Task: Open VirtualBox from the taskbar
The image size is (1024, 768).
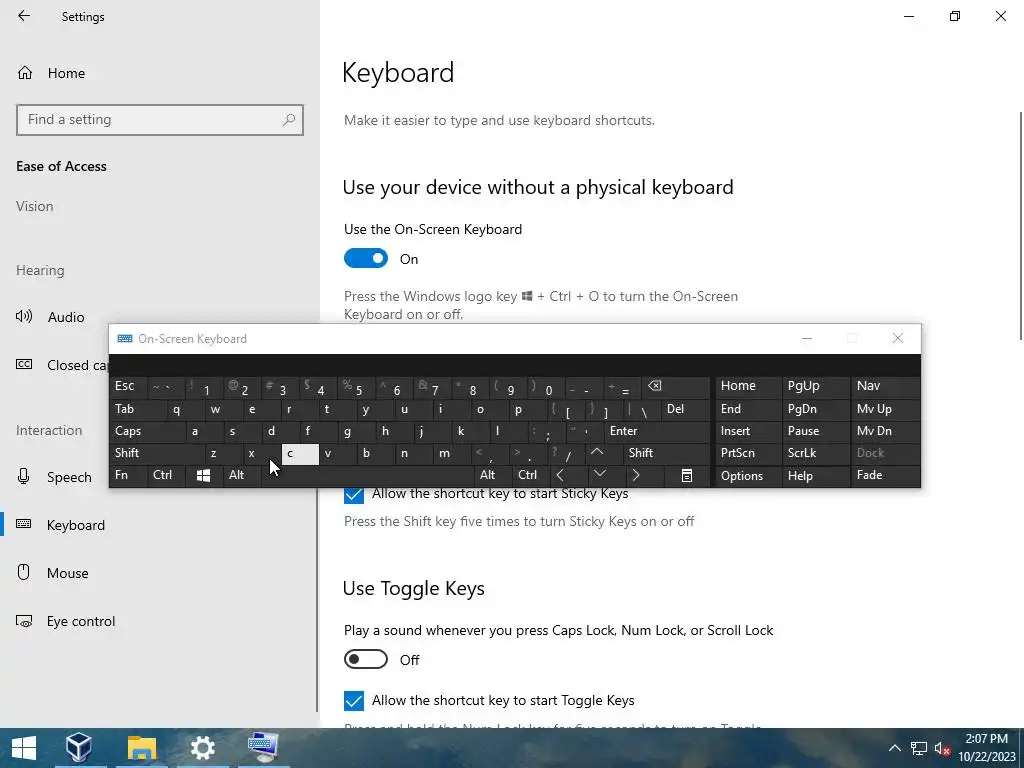Action: click(x=79, y=748)
